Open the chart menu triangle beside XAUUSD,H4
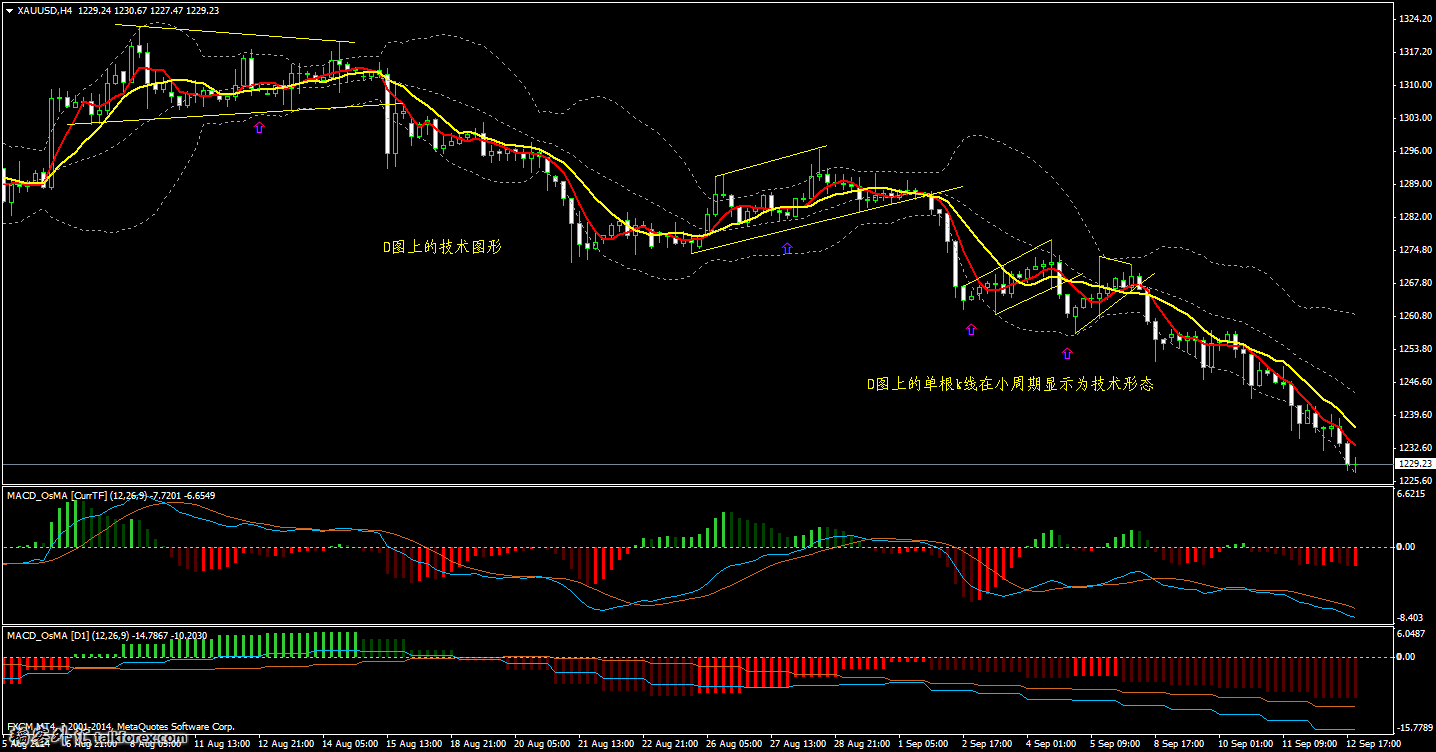 click(x=9, y=10)
